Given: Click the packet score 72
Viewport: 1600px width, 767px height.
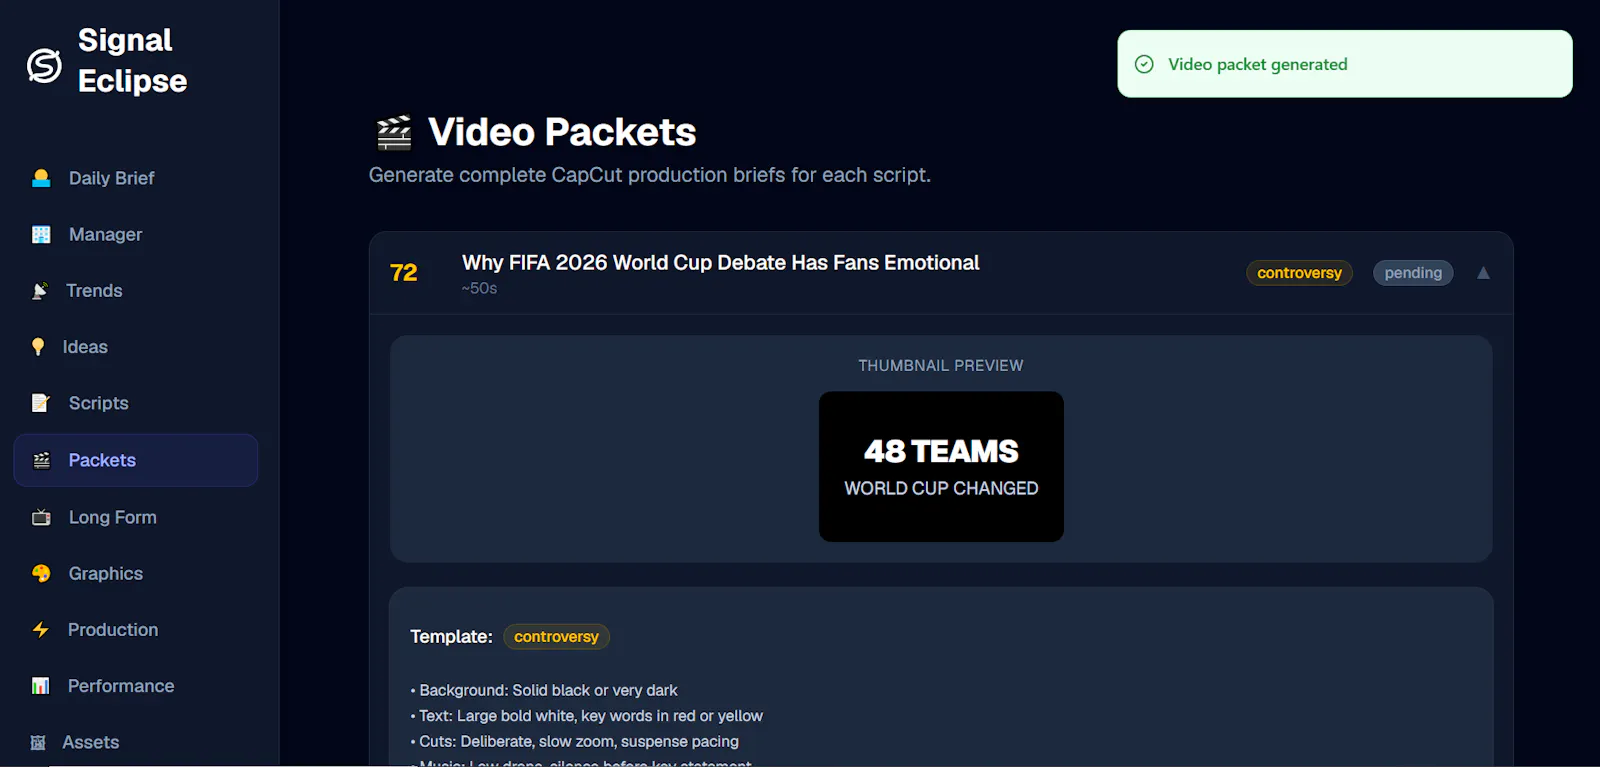Looking at the screenshot, I should (x=404, y=273).
